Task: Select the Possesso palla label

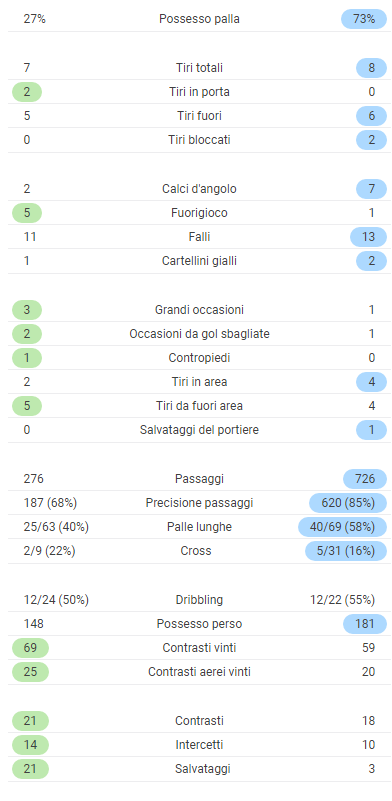Action: tap(199, 19)
